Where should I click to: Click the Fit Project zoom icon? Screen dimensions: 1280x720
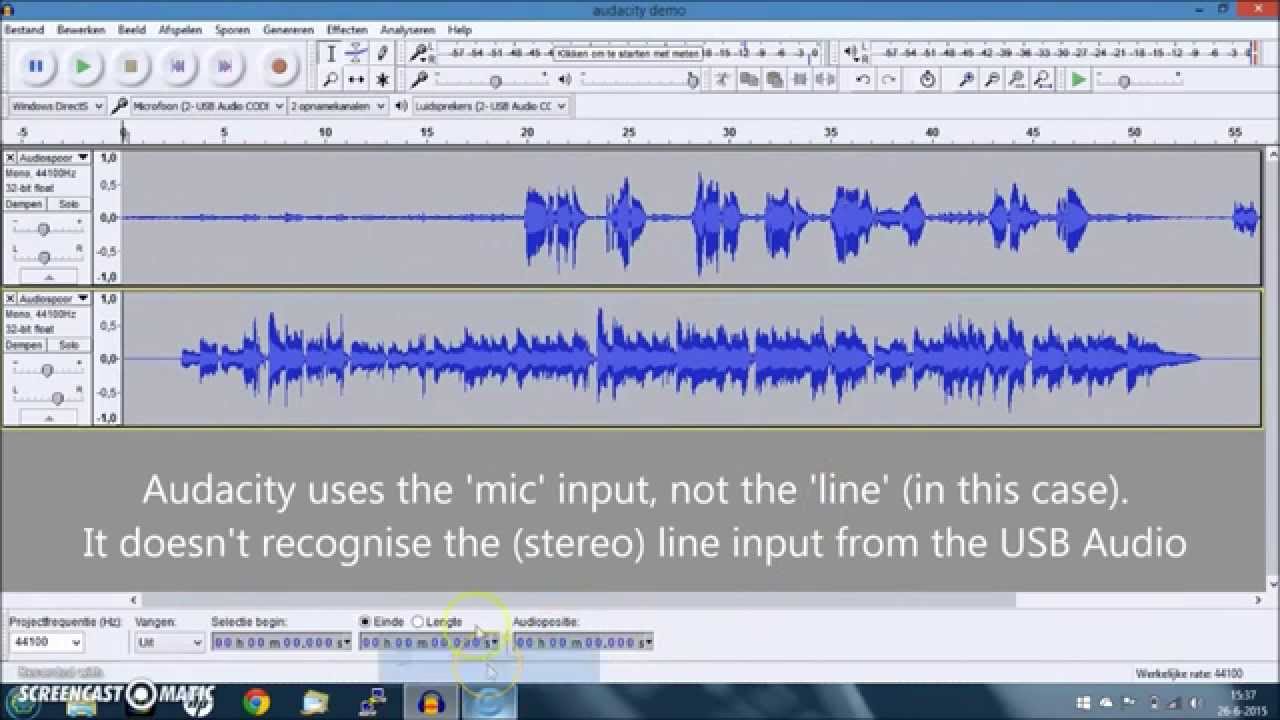point(1042,80)
